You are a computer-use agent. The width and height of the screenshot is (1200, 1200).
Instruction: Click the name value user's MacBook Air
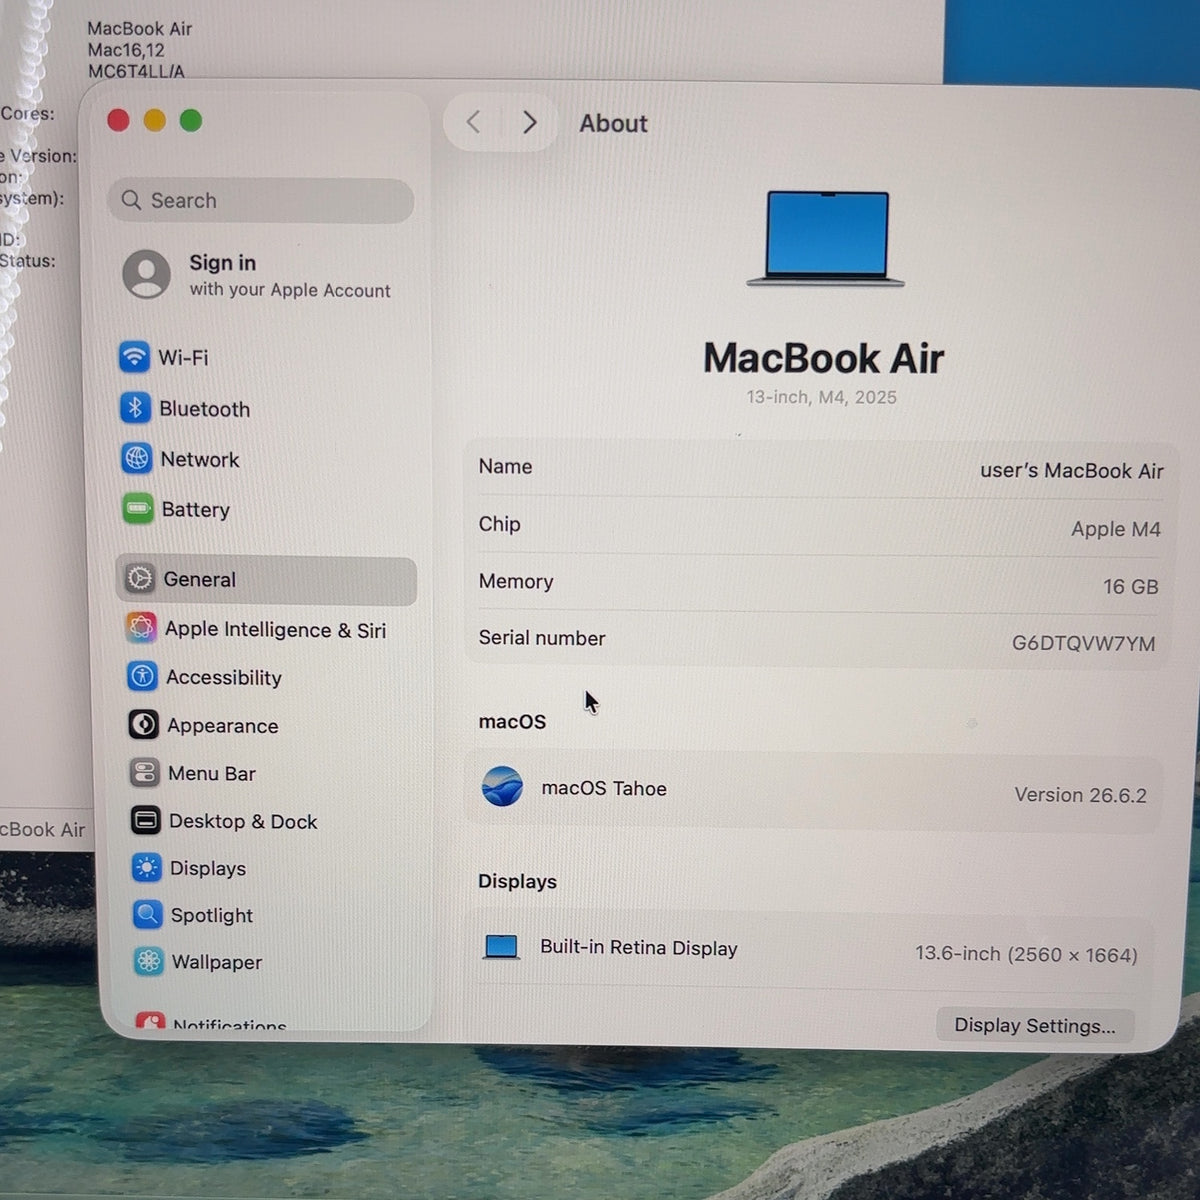coord(1071,471)
